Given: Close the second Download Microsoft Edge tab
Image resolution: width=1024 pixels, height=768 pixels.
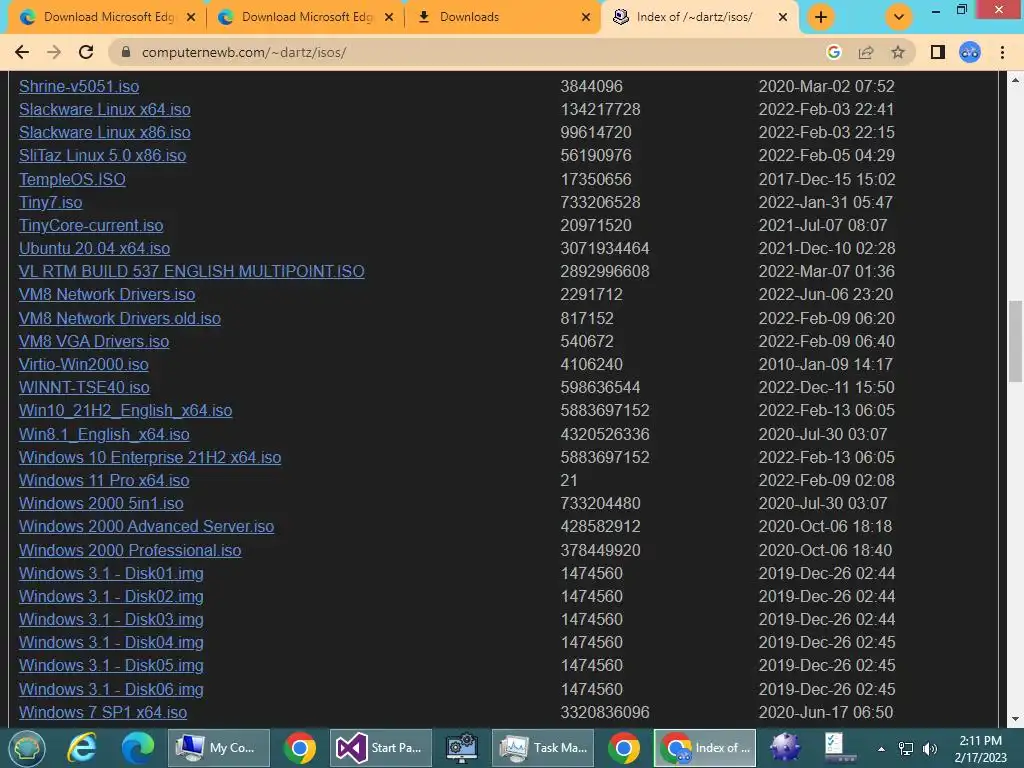Looking at the screenshot, I should tap(389, 17).
